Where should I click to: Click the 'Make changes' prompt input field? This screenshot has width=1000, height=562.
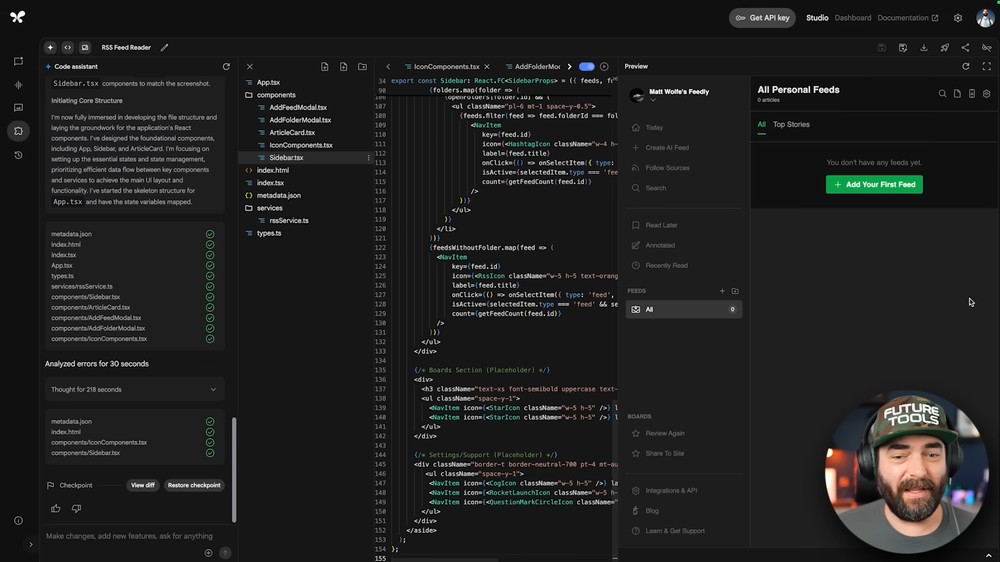click(x=129, y=536)
